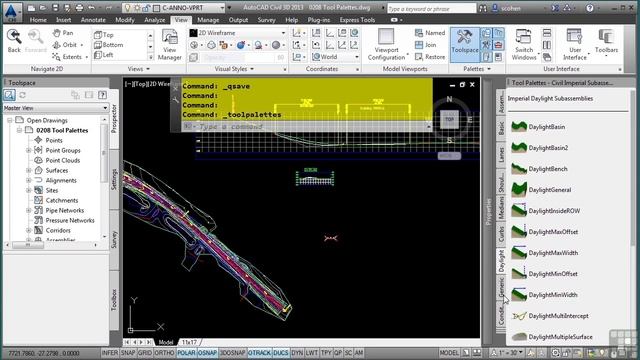
Task: Select the DaylightMinWidth subassembly
Action: point(544,295)
